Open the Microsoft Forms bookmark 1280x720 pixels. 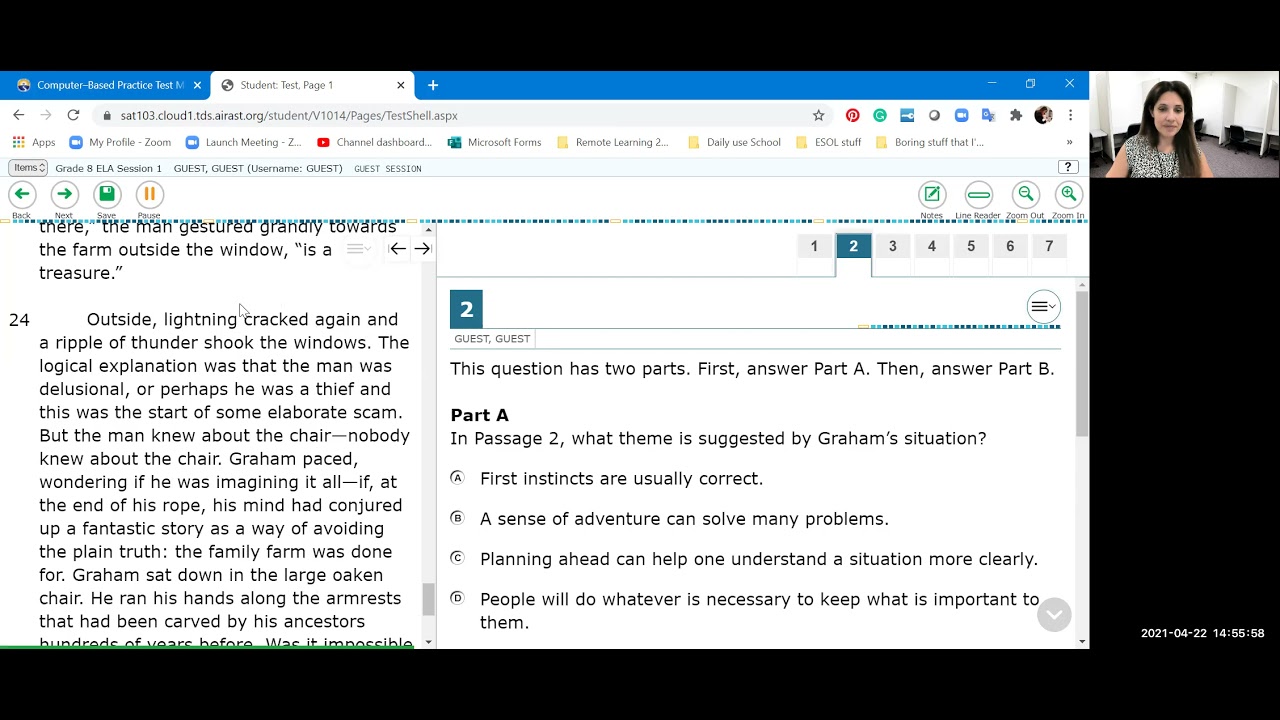coord(494,142)
